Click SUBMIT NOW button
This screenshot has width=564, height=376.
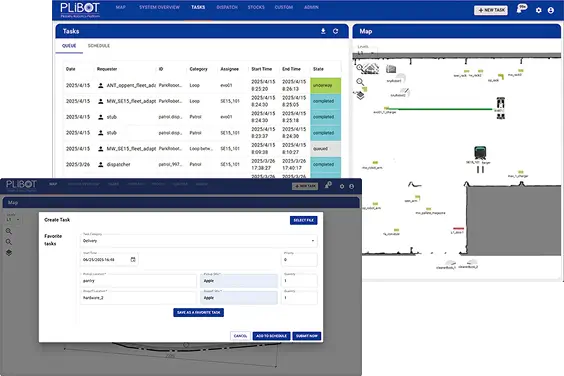306,336
